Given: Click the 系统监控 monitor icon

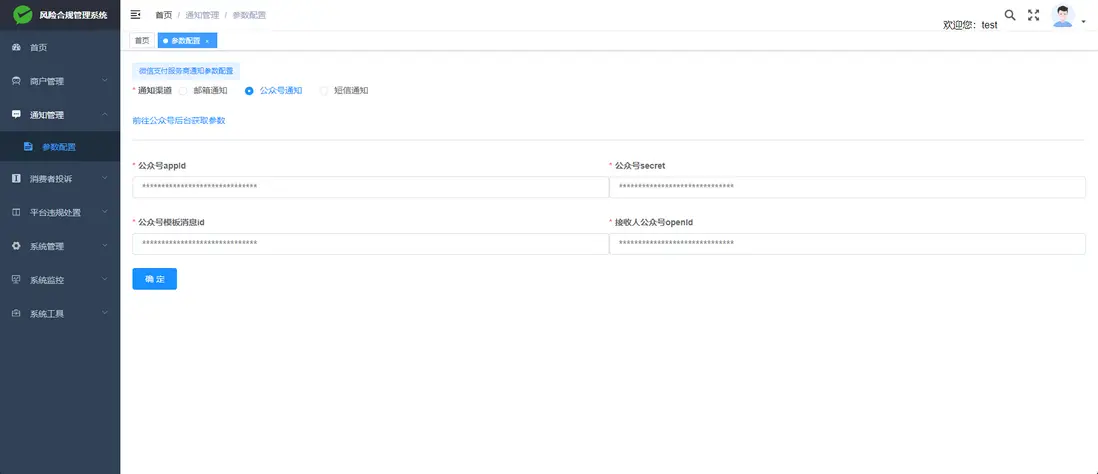Looking at the screenshot, I should 16,279.
